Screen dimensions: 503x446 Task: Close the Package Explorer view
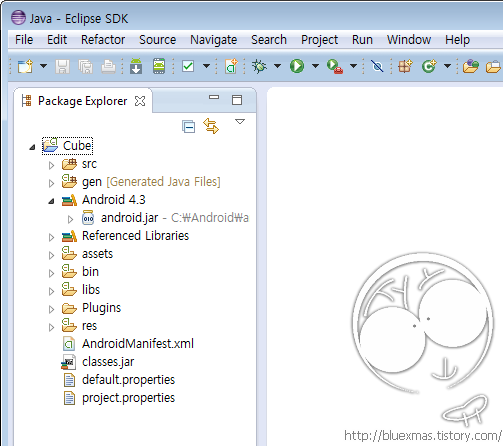tap(140, 101)
